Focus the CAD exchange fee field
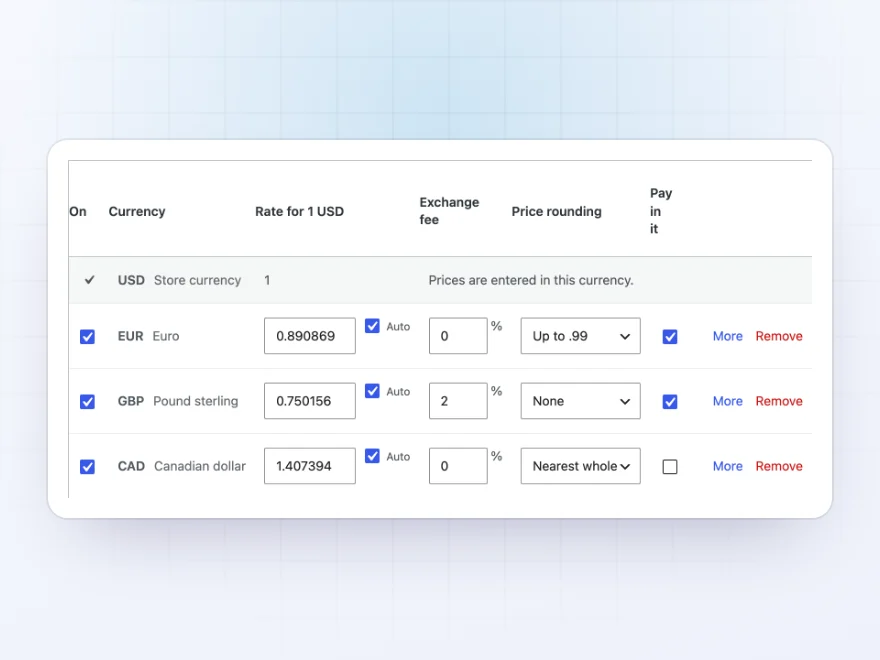The width and height of the screenshot is (880, 660). (x=458, y=466)
